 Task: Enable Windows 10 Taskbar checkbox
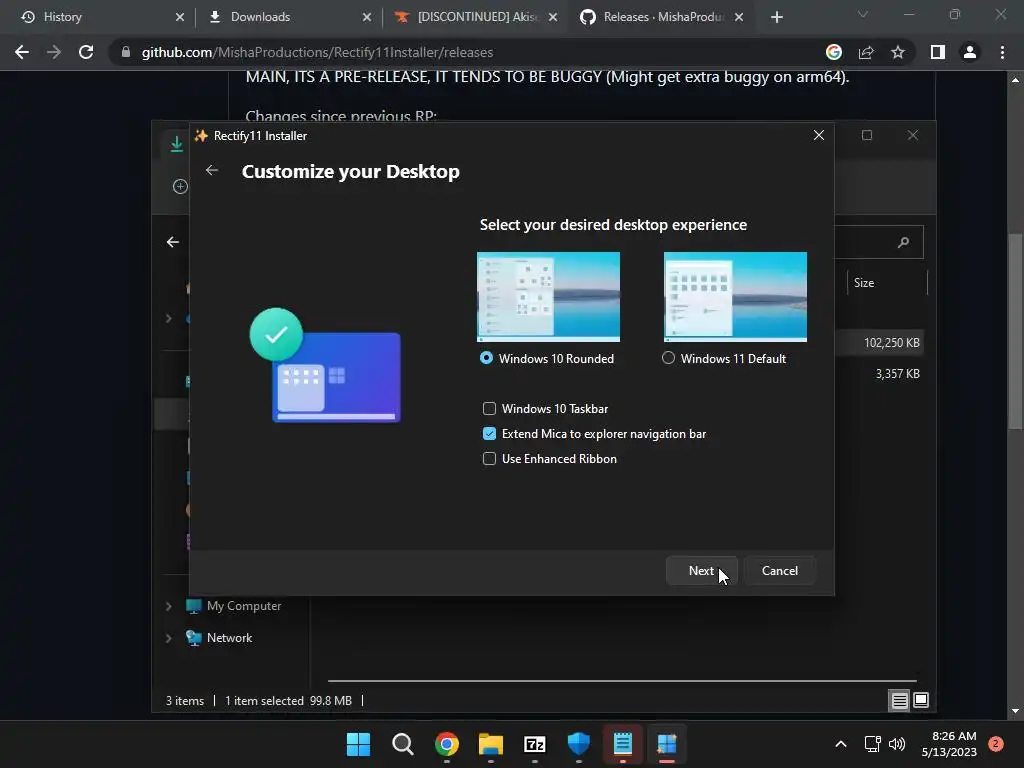[489, 409]
